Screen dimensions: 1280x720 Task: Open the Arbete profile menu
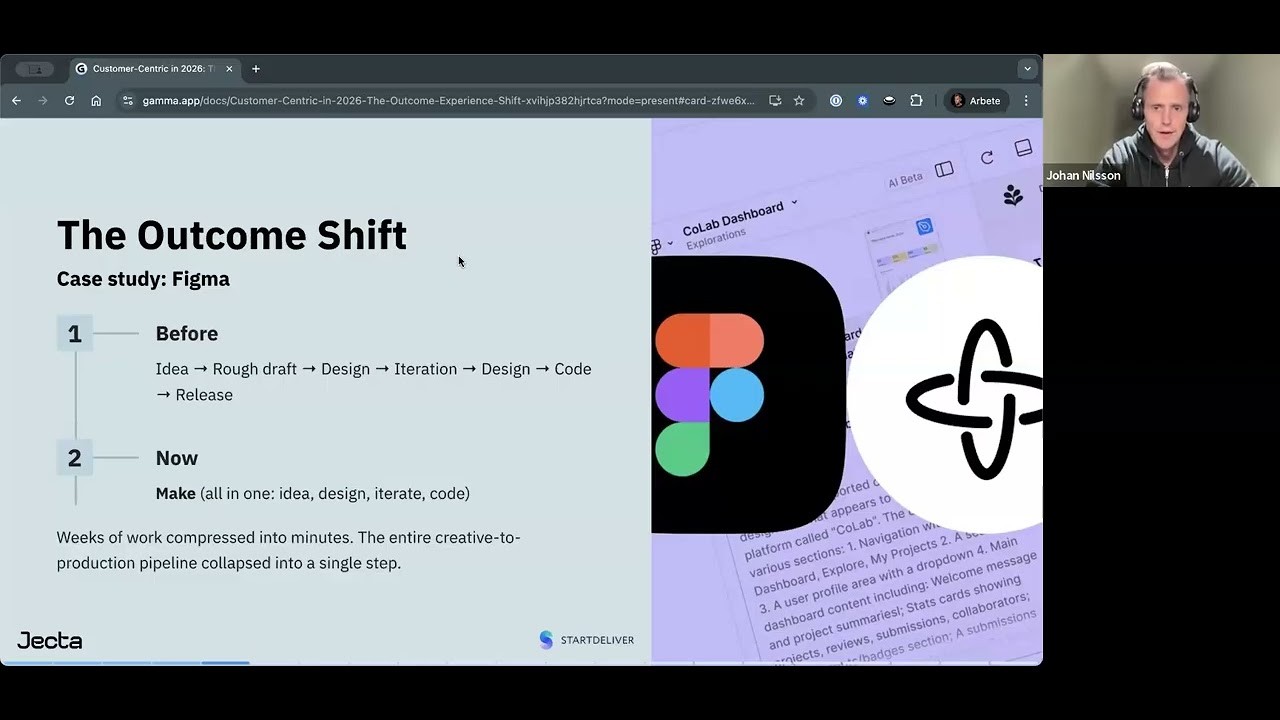(976, 101)
